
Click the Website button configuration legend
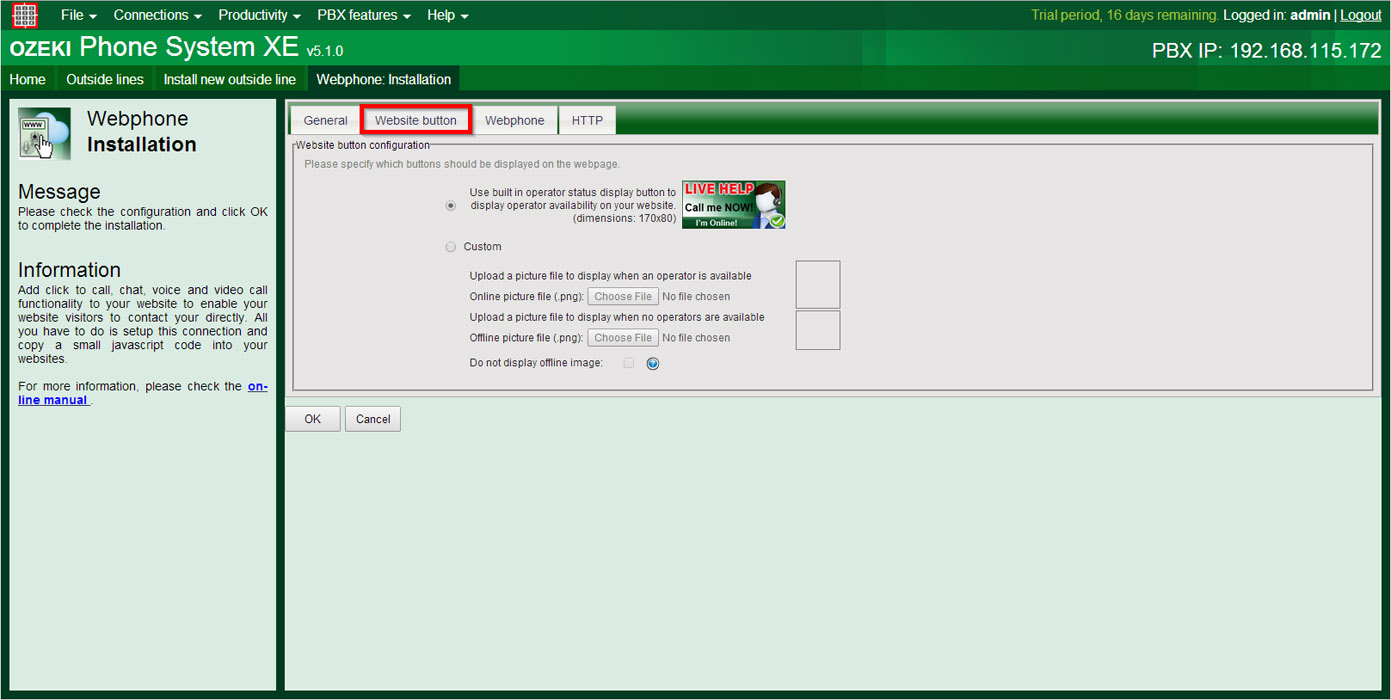pos(363,145)
